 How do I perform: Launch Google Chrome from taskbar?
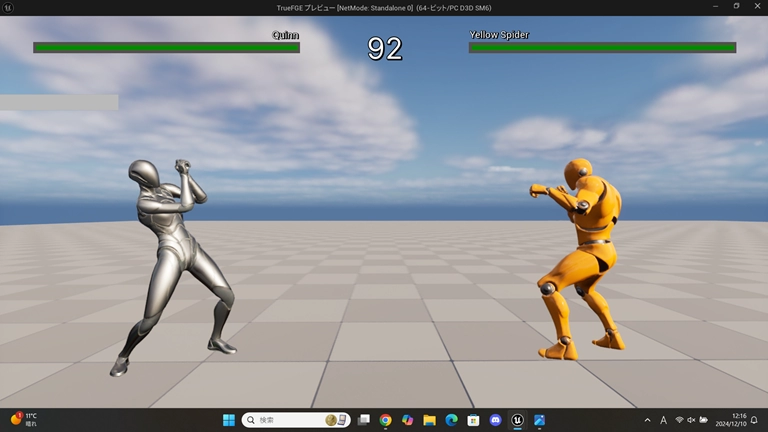click(x=385, y=420)
